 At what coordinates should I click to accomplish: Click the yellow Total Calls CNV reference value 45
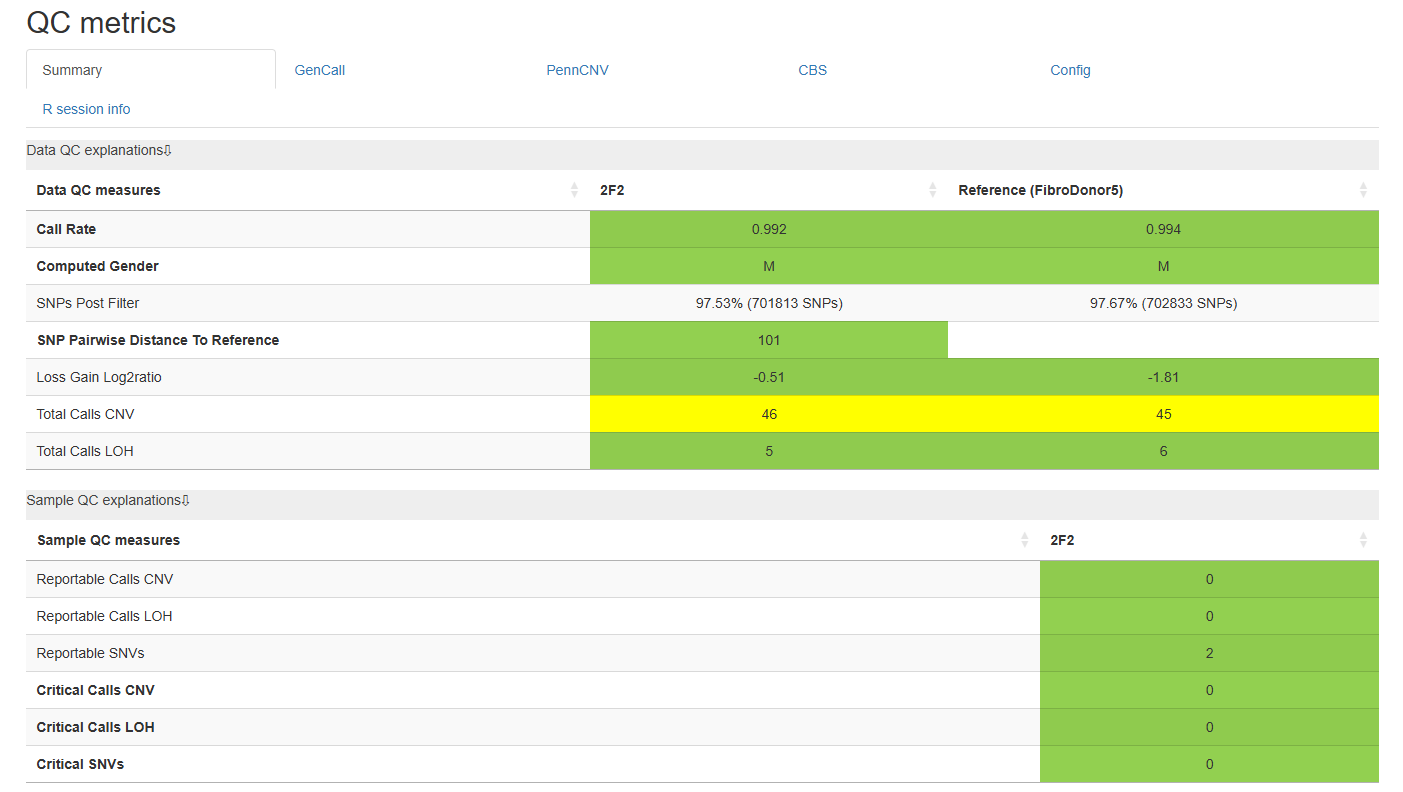[x=1163, y=414]
